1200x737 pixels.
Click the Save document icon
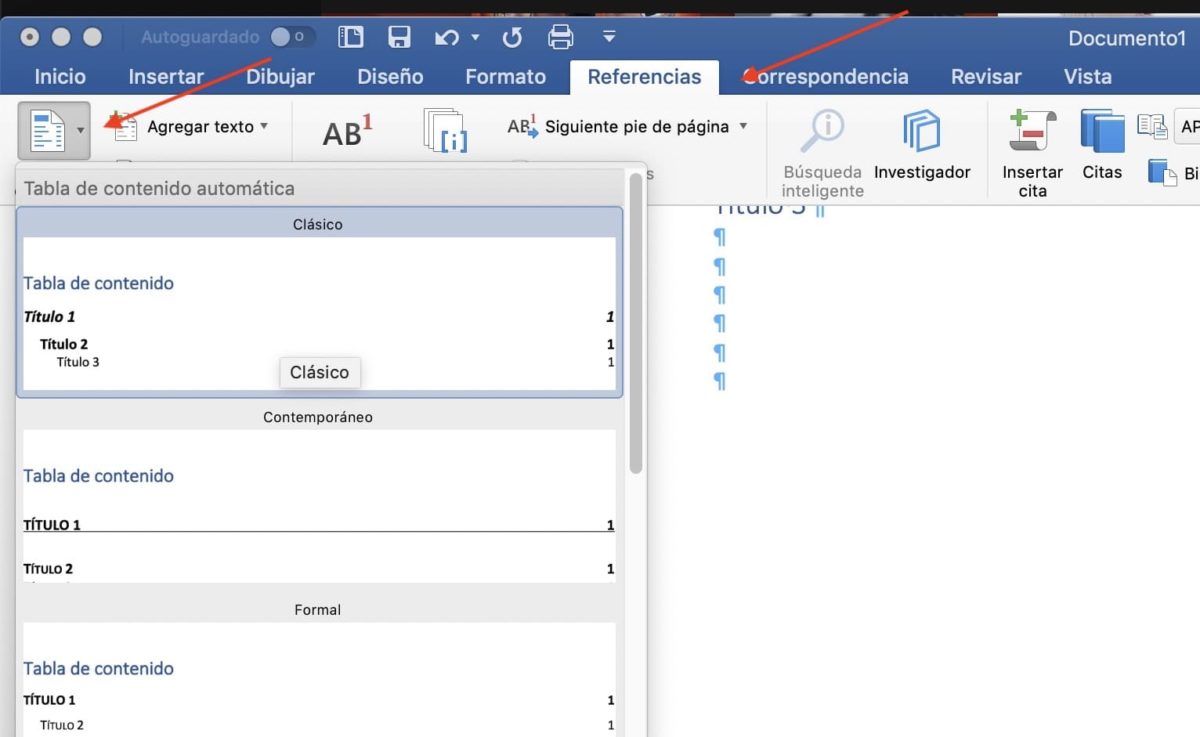point(400,36)
